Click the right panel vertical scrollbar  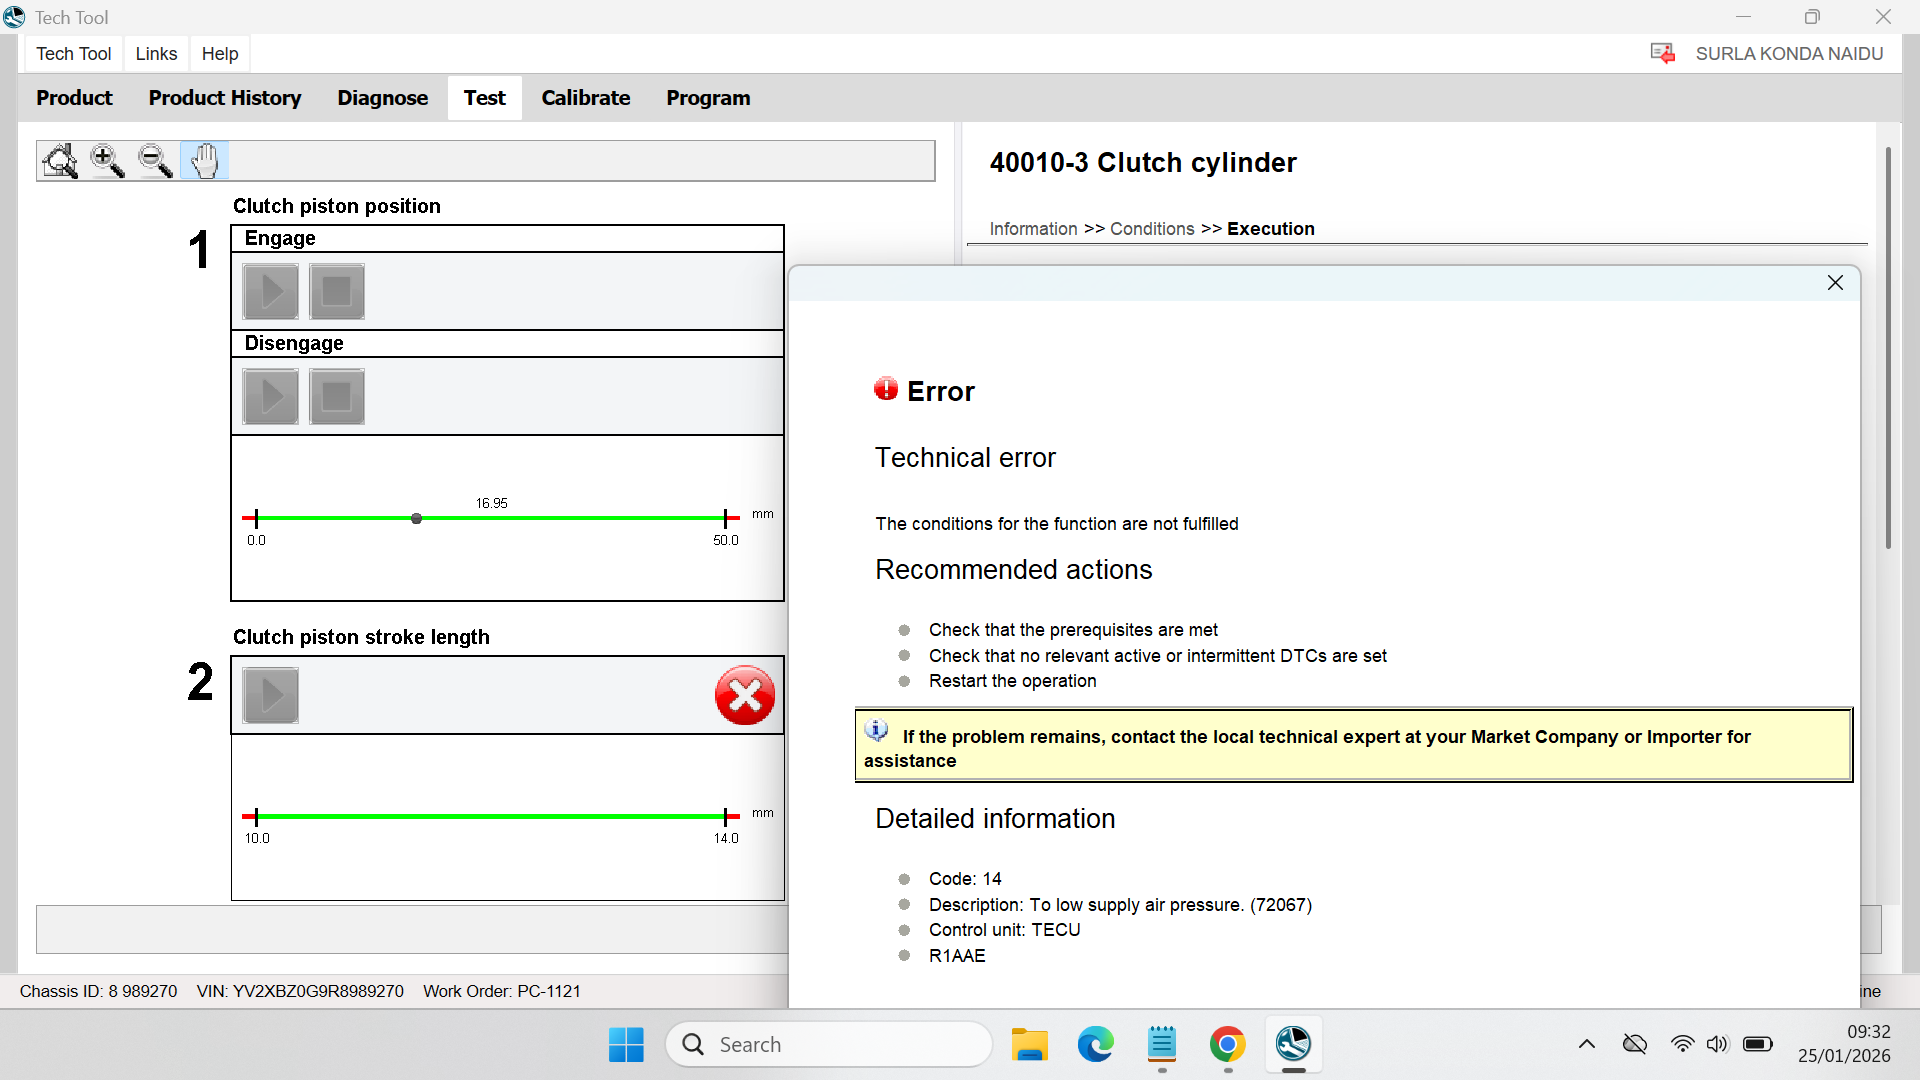1888,347
